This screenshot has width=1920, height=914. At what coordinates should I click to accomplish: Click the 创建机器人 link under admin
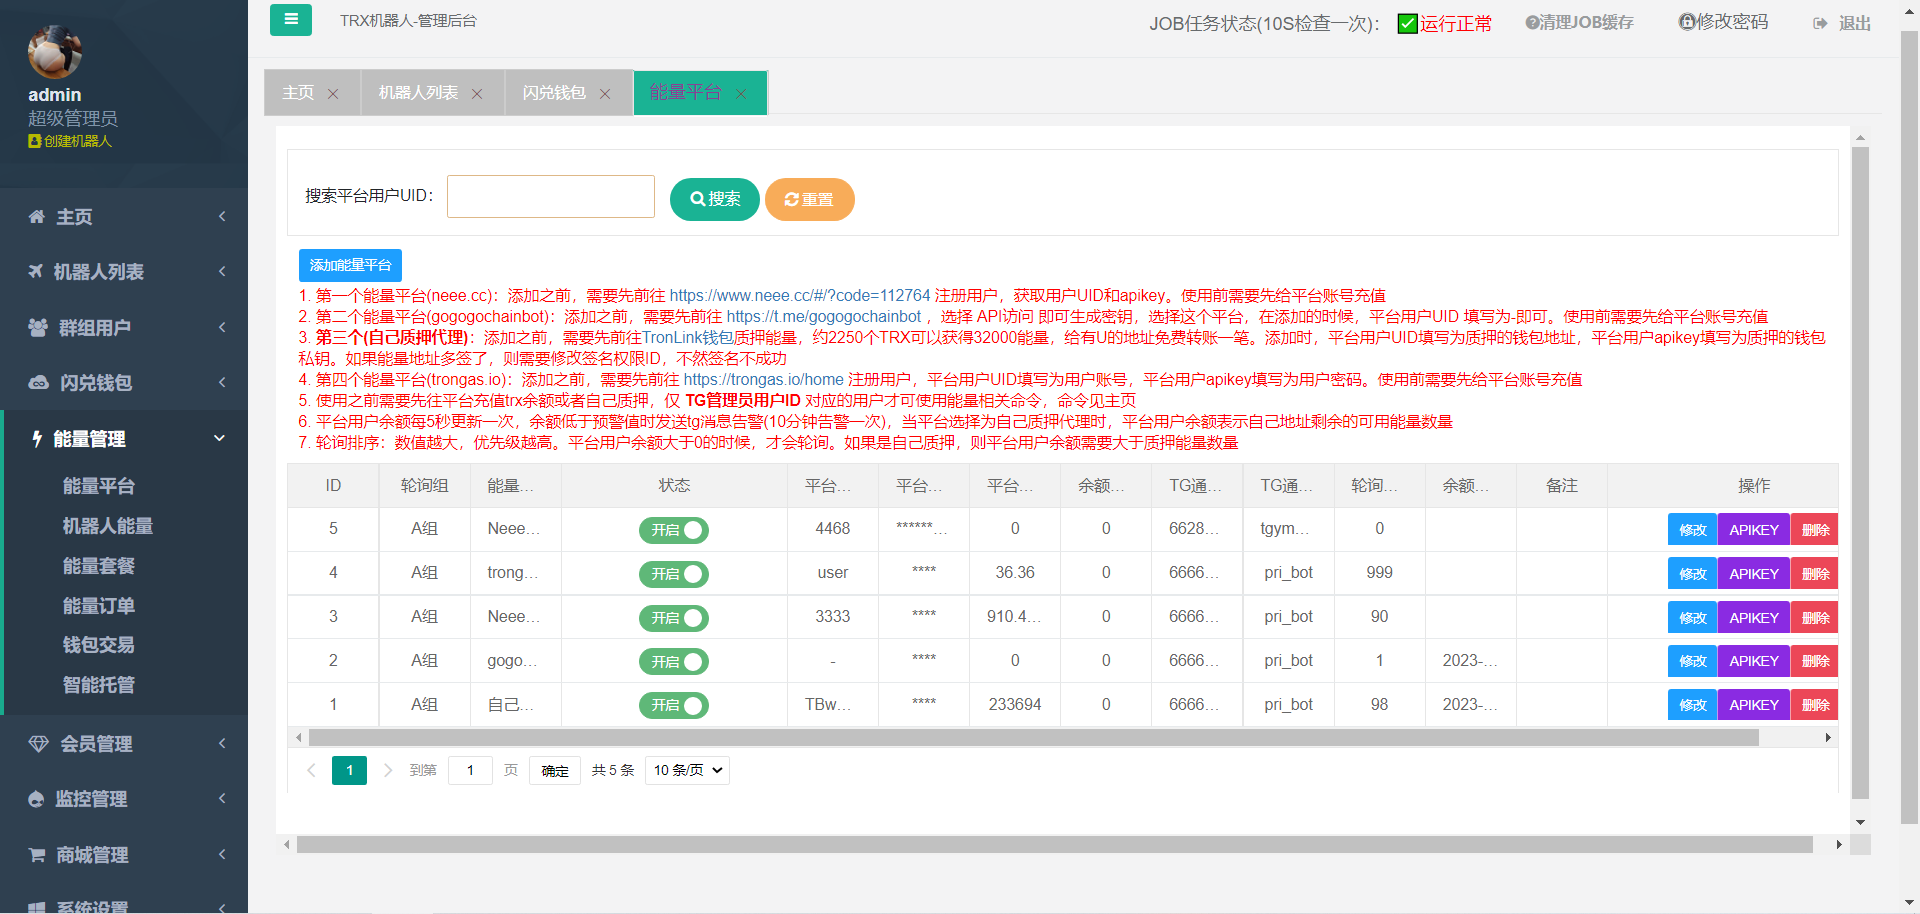point(70,141)
